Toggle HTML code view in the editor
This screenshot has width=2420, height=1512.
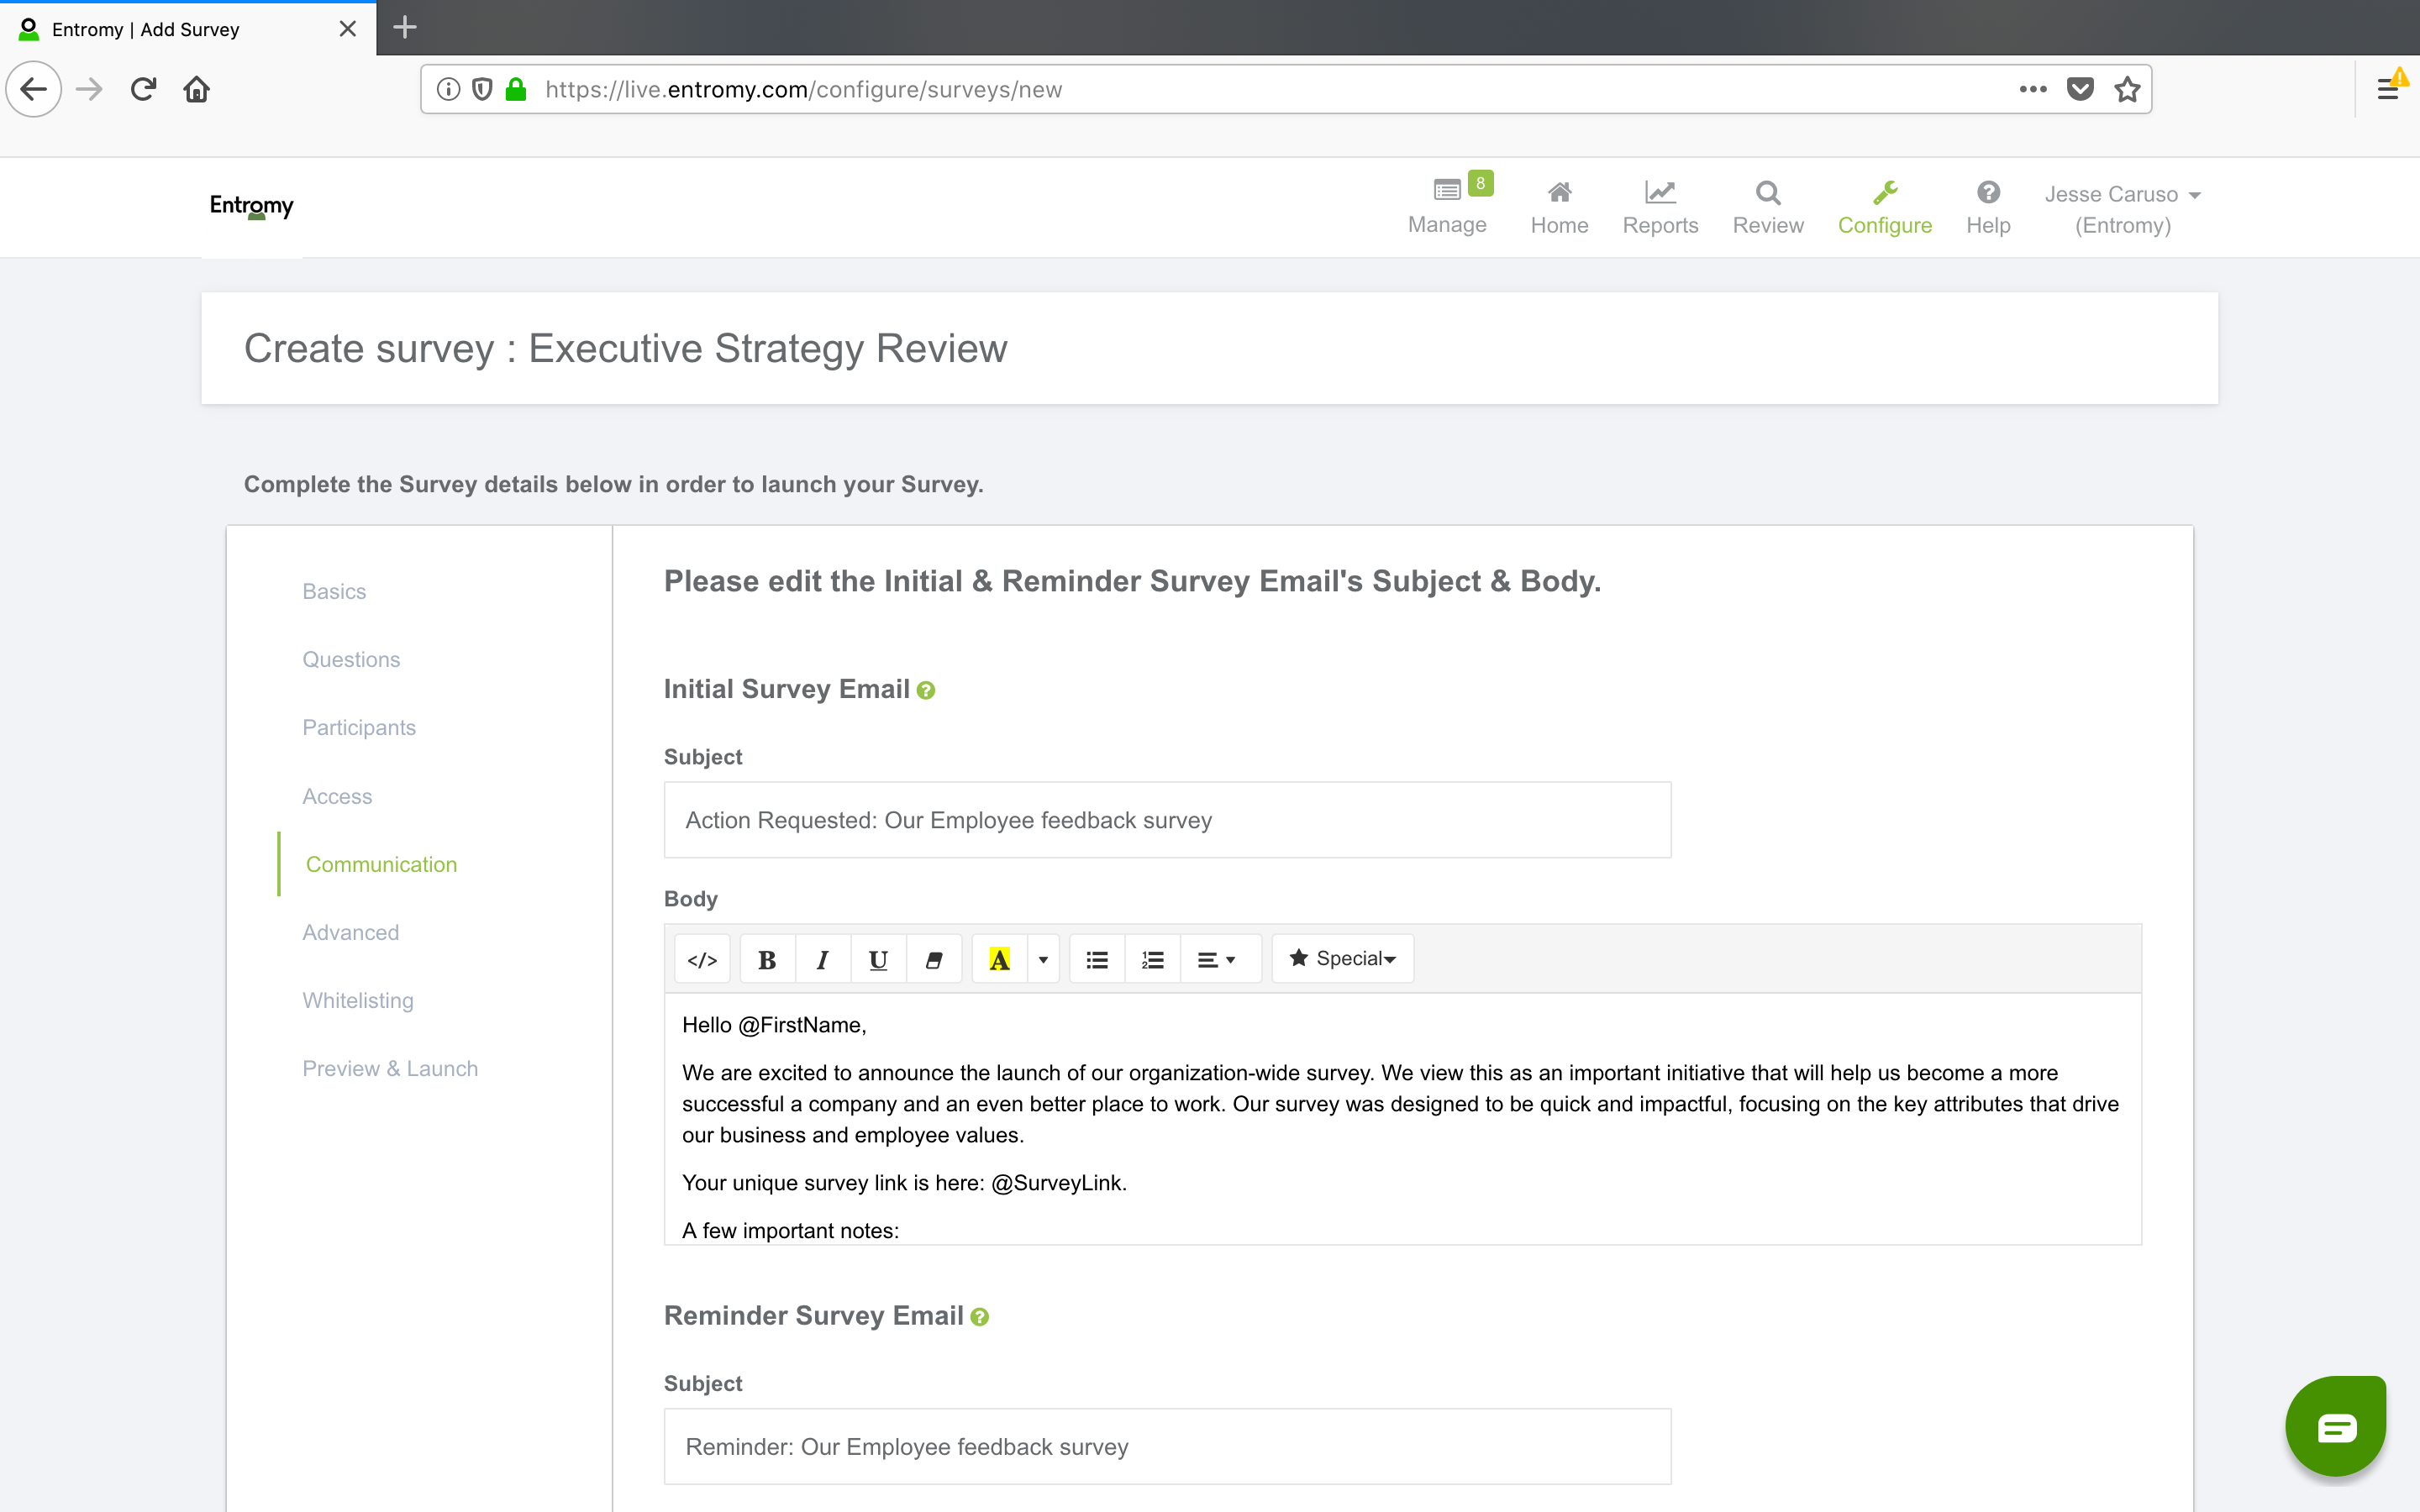pos(702,958)
